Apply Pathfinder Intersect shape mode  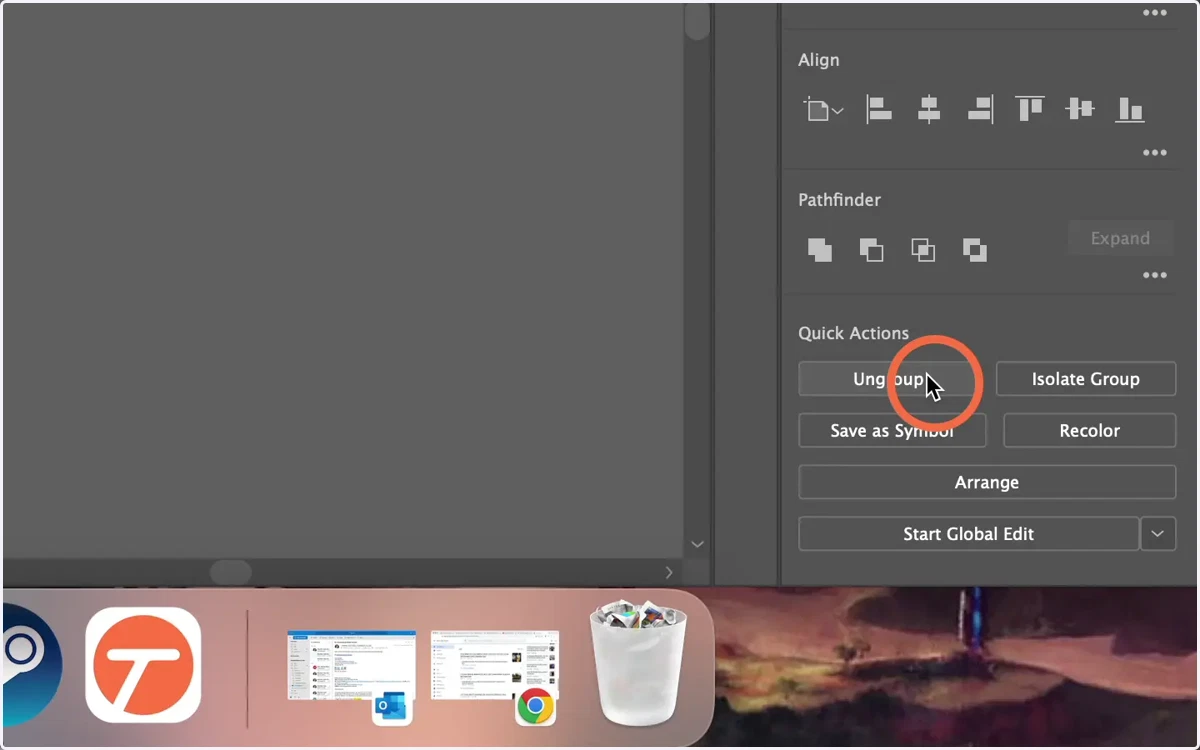click(923, 250)
